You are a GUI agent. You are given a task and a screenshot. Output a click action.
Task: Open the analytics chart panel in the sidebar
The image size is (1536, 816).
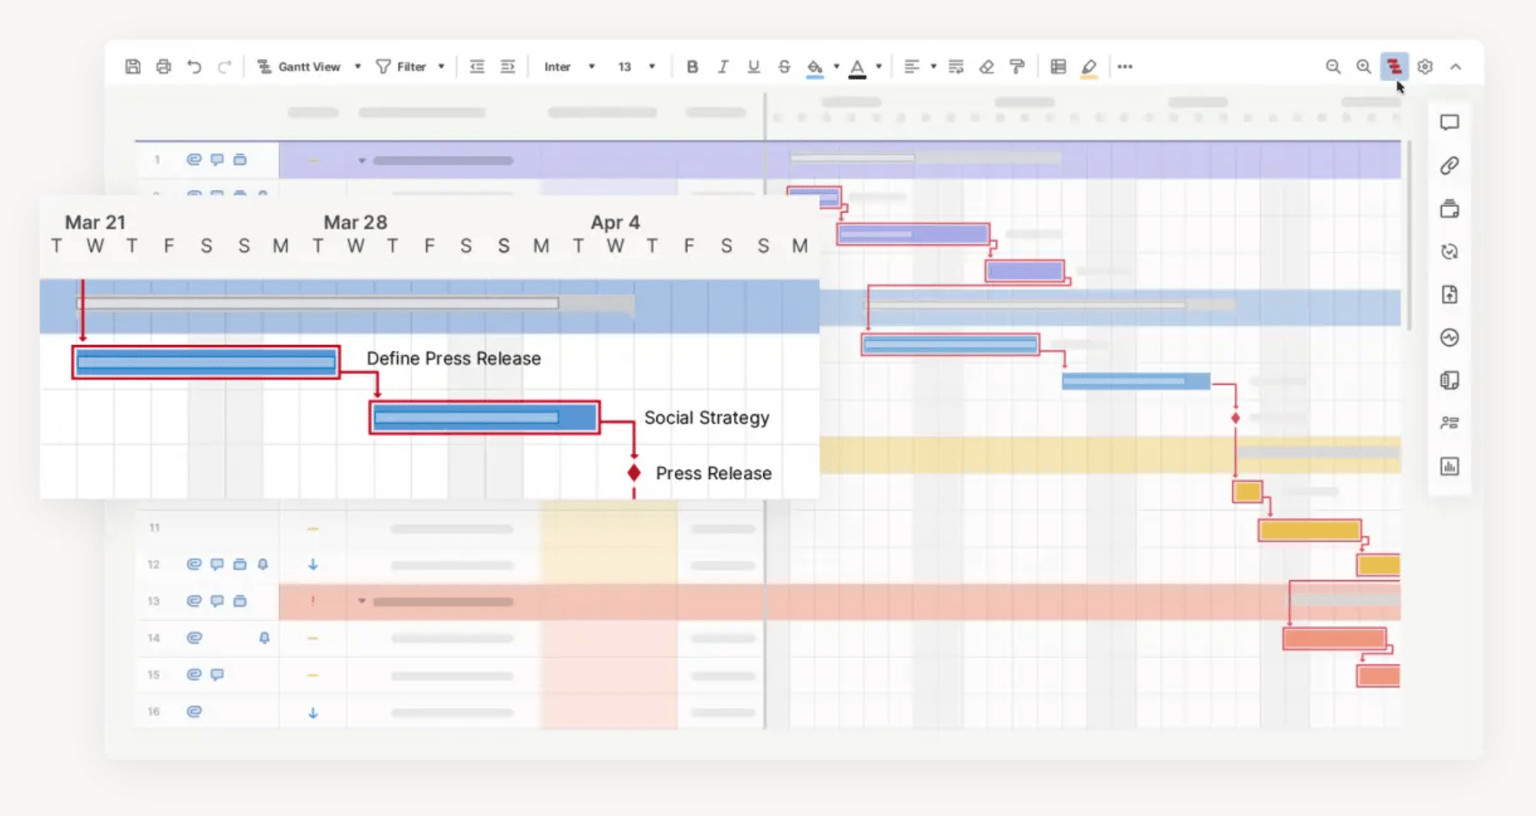coord(1448,466)
